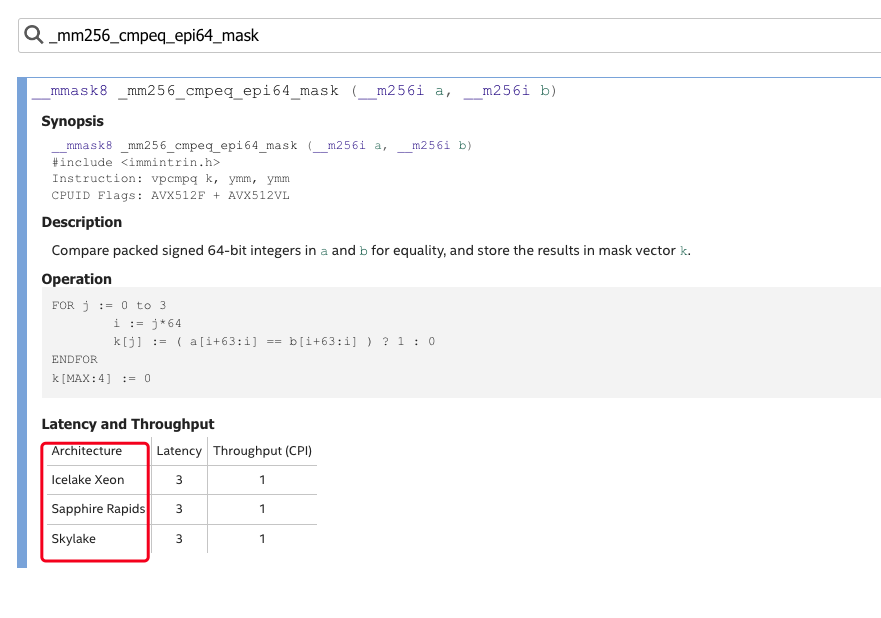Click the vpcmpq instruction line
This screenshot has width=881, height=618.
(x=171, y=179)
